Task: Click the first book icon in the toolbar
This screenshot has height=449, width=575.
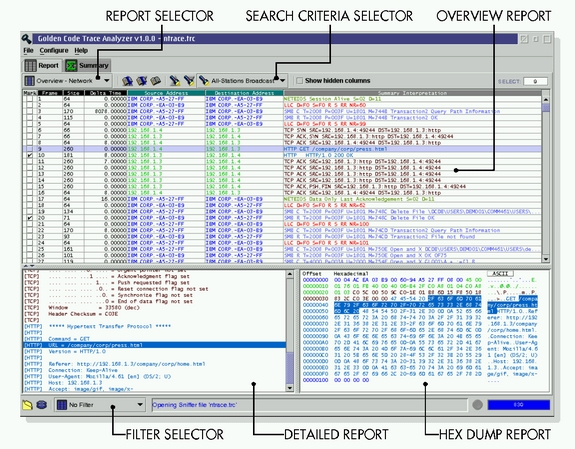Action: click(x=127, y=80)
